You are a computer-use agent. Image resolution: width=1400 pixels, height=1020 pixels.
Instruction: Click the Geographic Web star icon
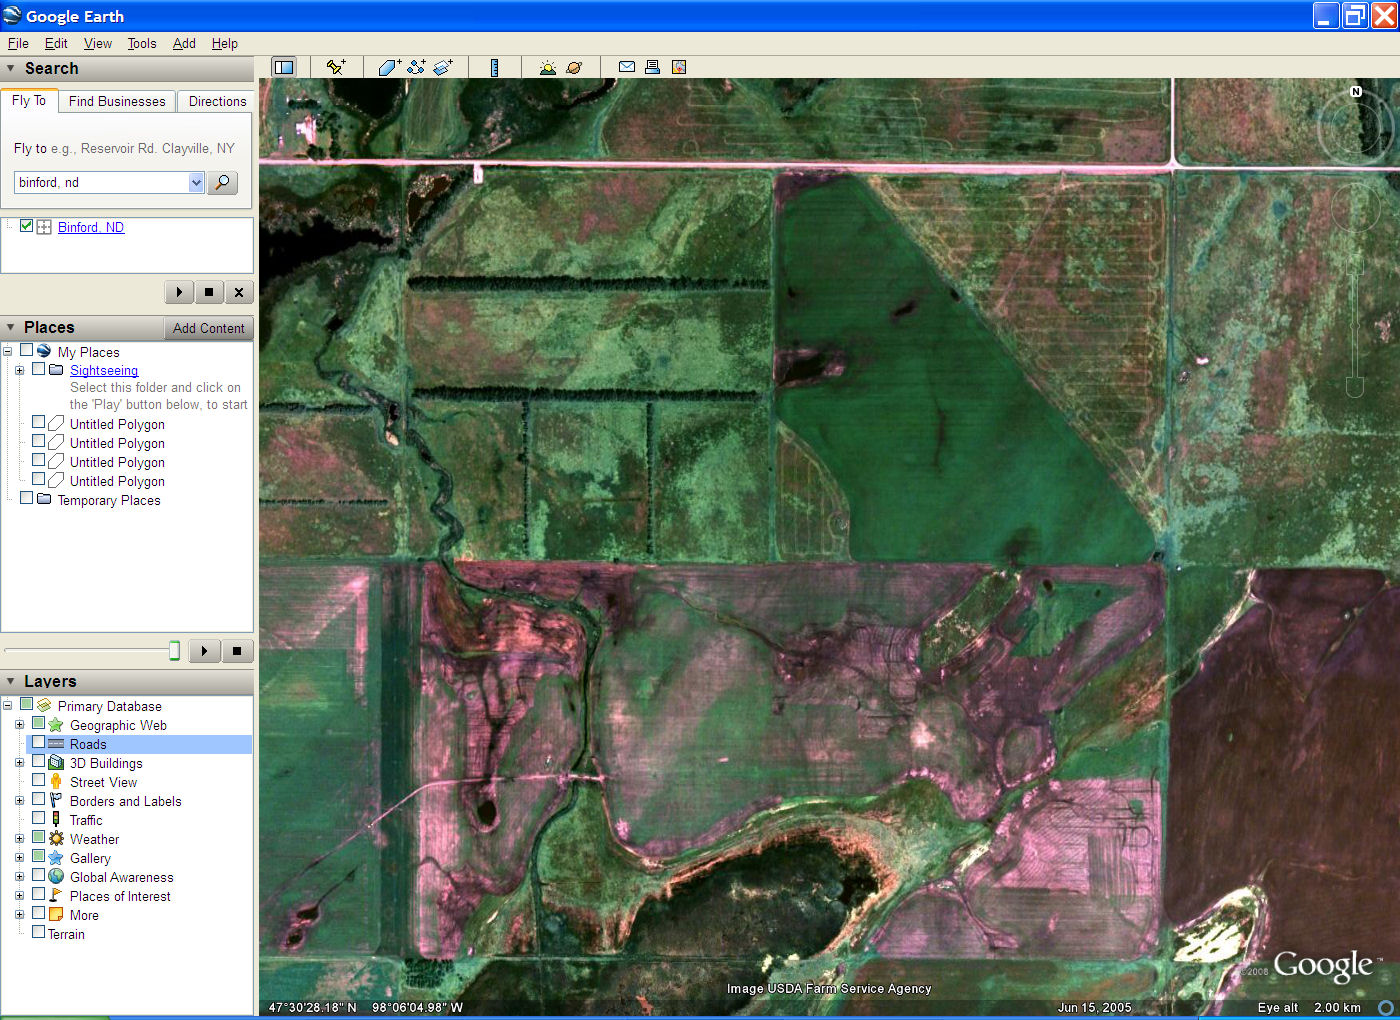56,724
